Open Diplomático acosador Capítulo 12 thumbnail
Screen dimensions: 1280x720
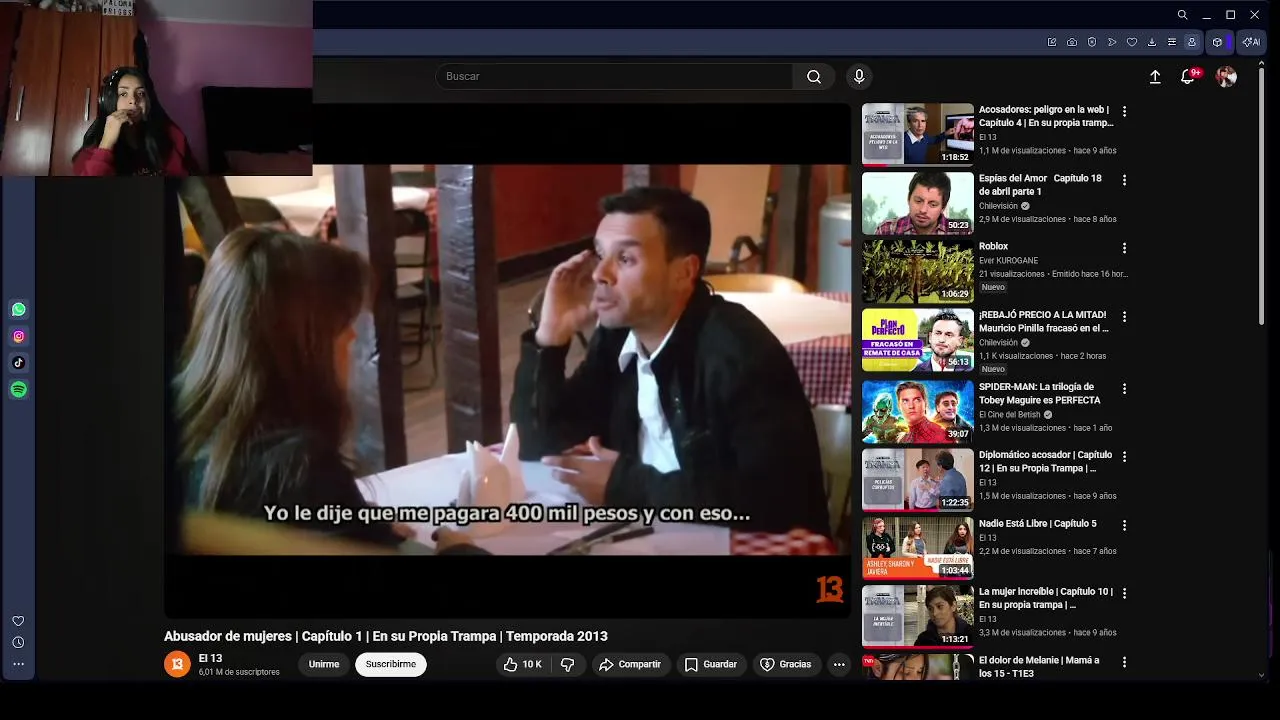coord(918,479)
